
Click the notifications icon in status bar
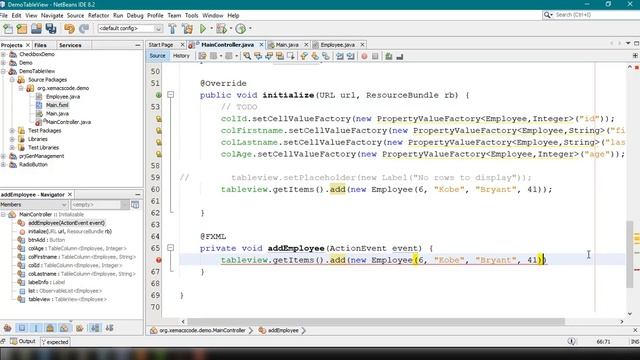pos(571,342)
